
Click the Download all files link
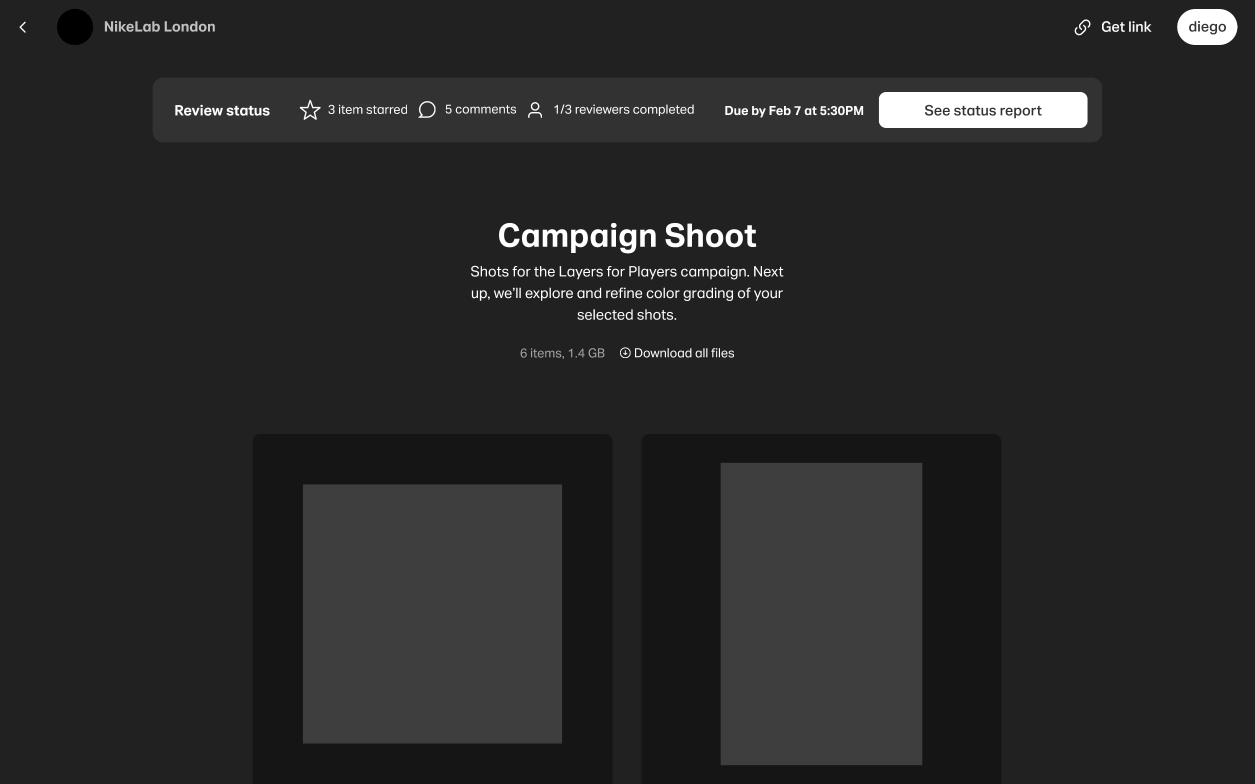tap(684, 353)
